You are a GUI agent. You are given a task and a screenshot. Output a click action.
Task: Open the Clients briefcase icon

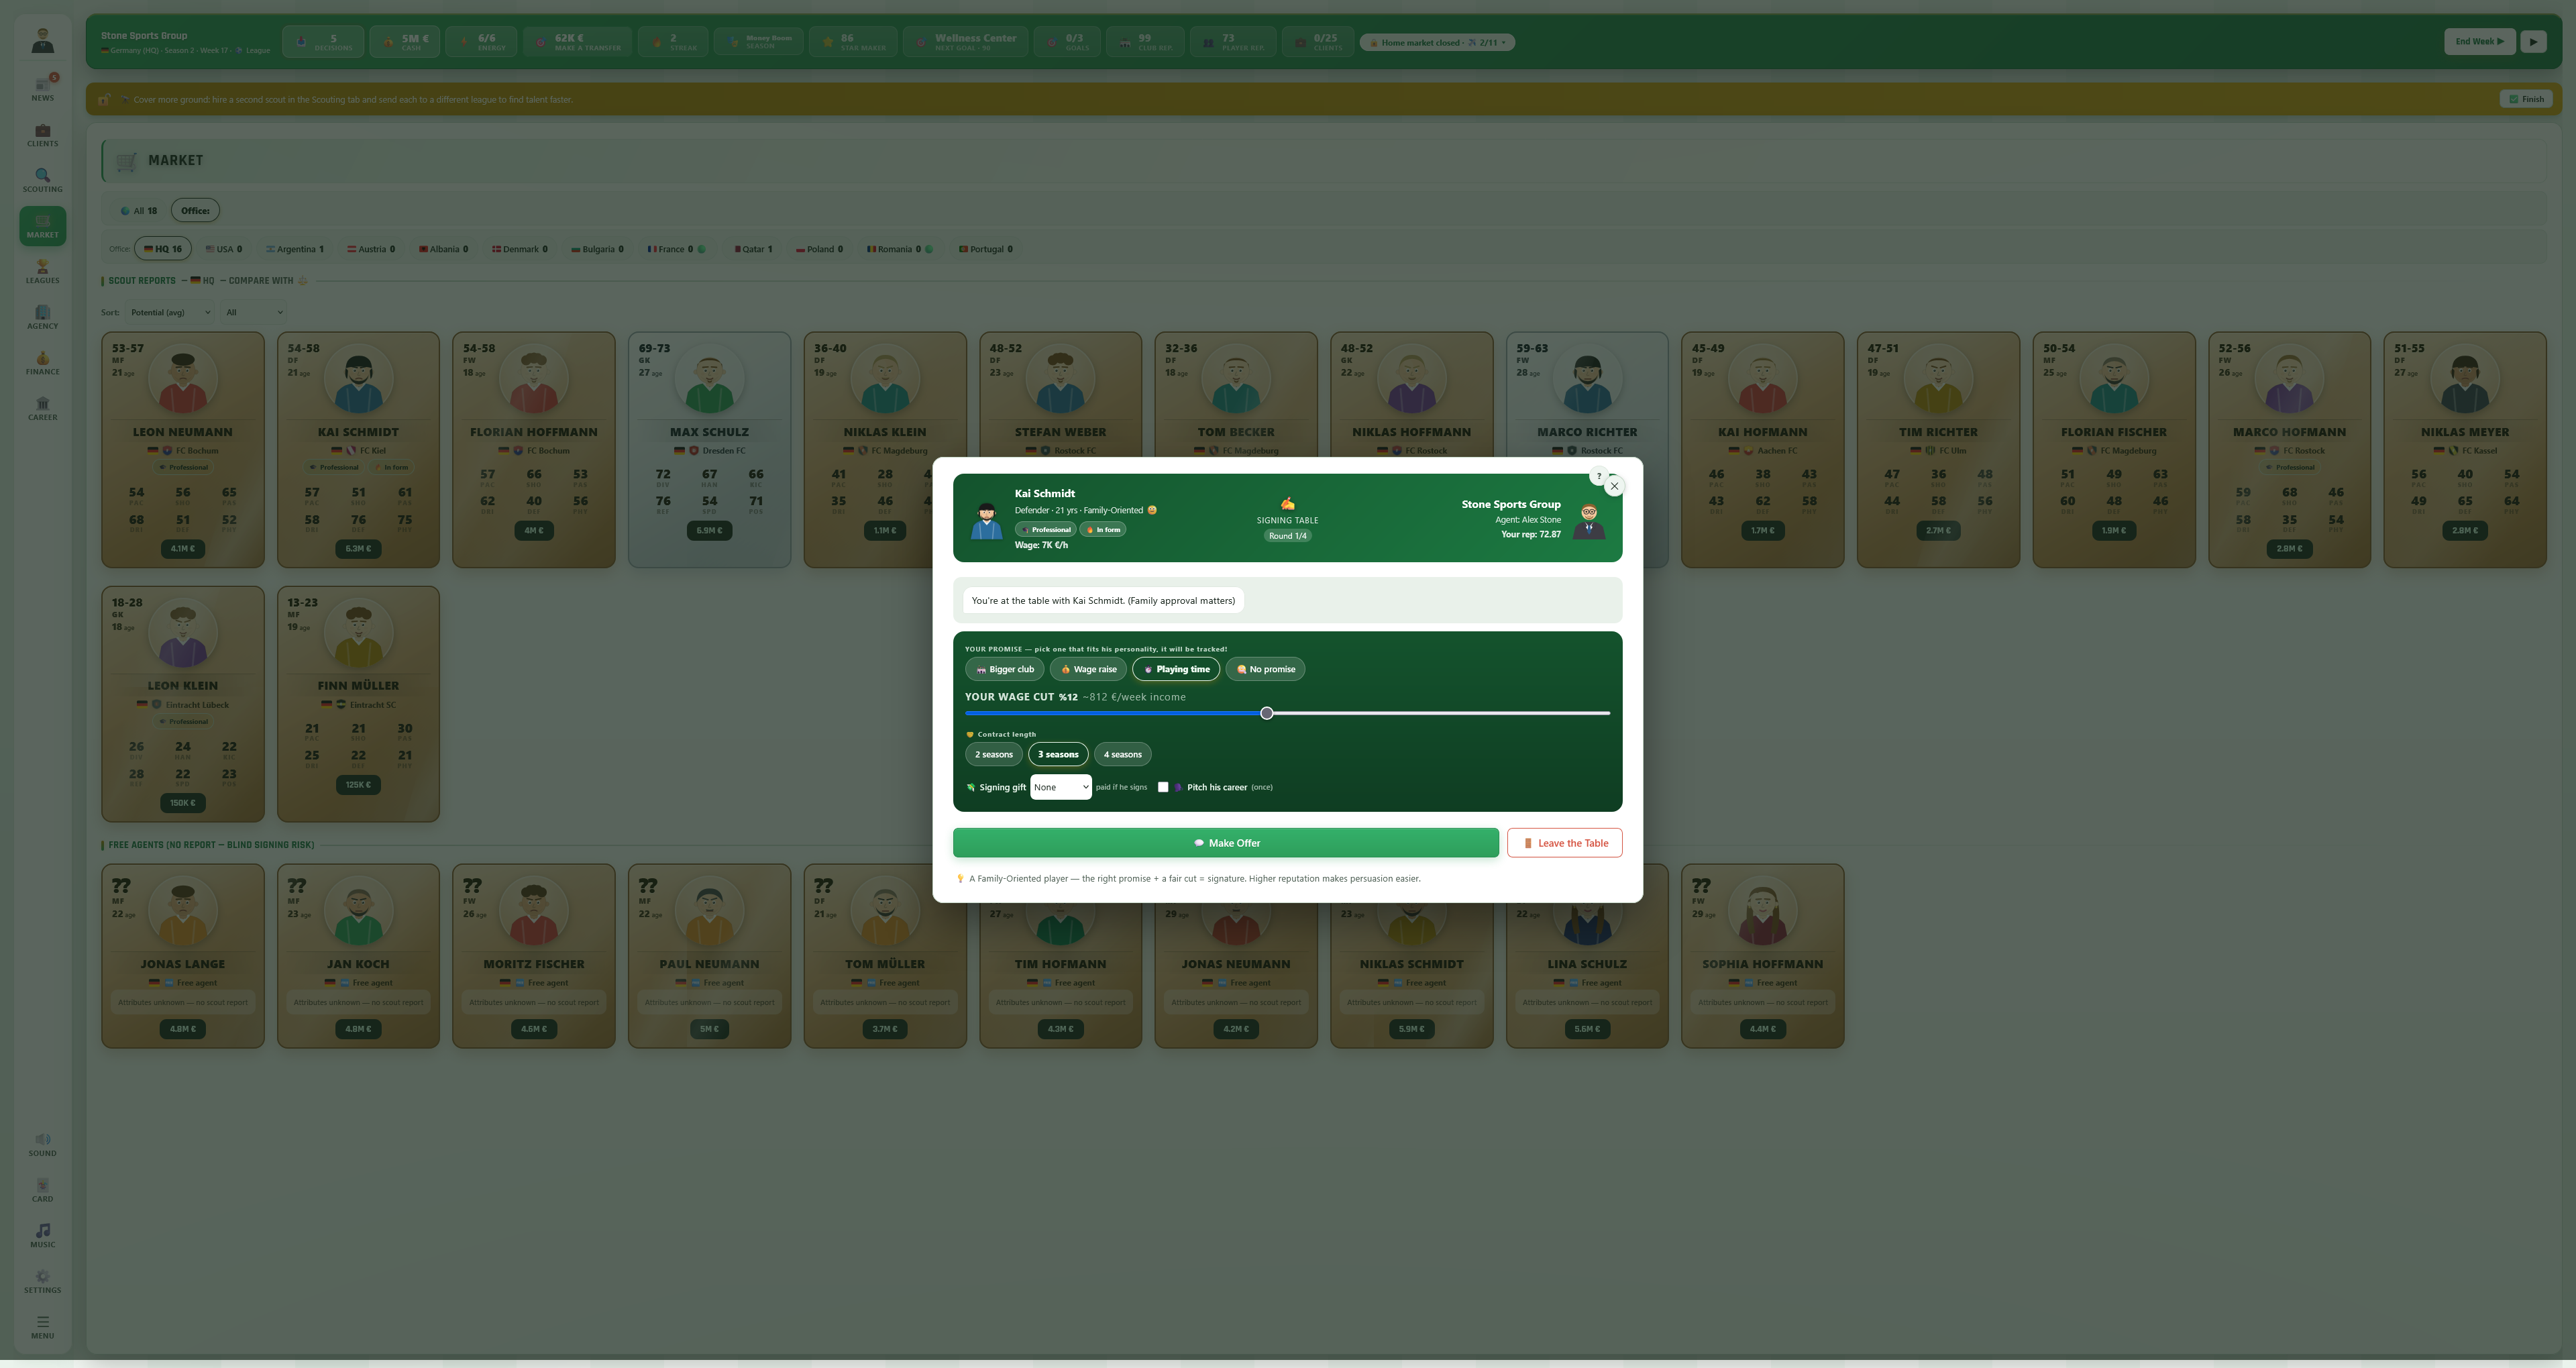(x=42, y=134)
